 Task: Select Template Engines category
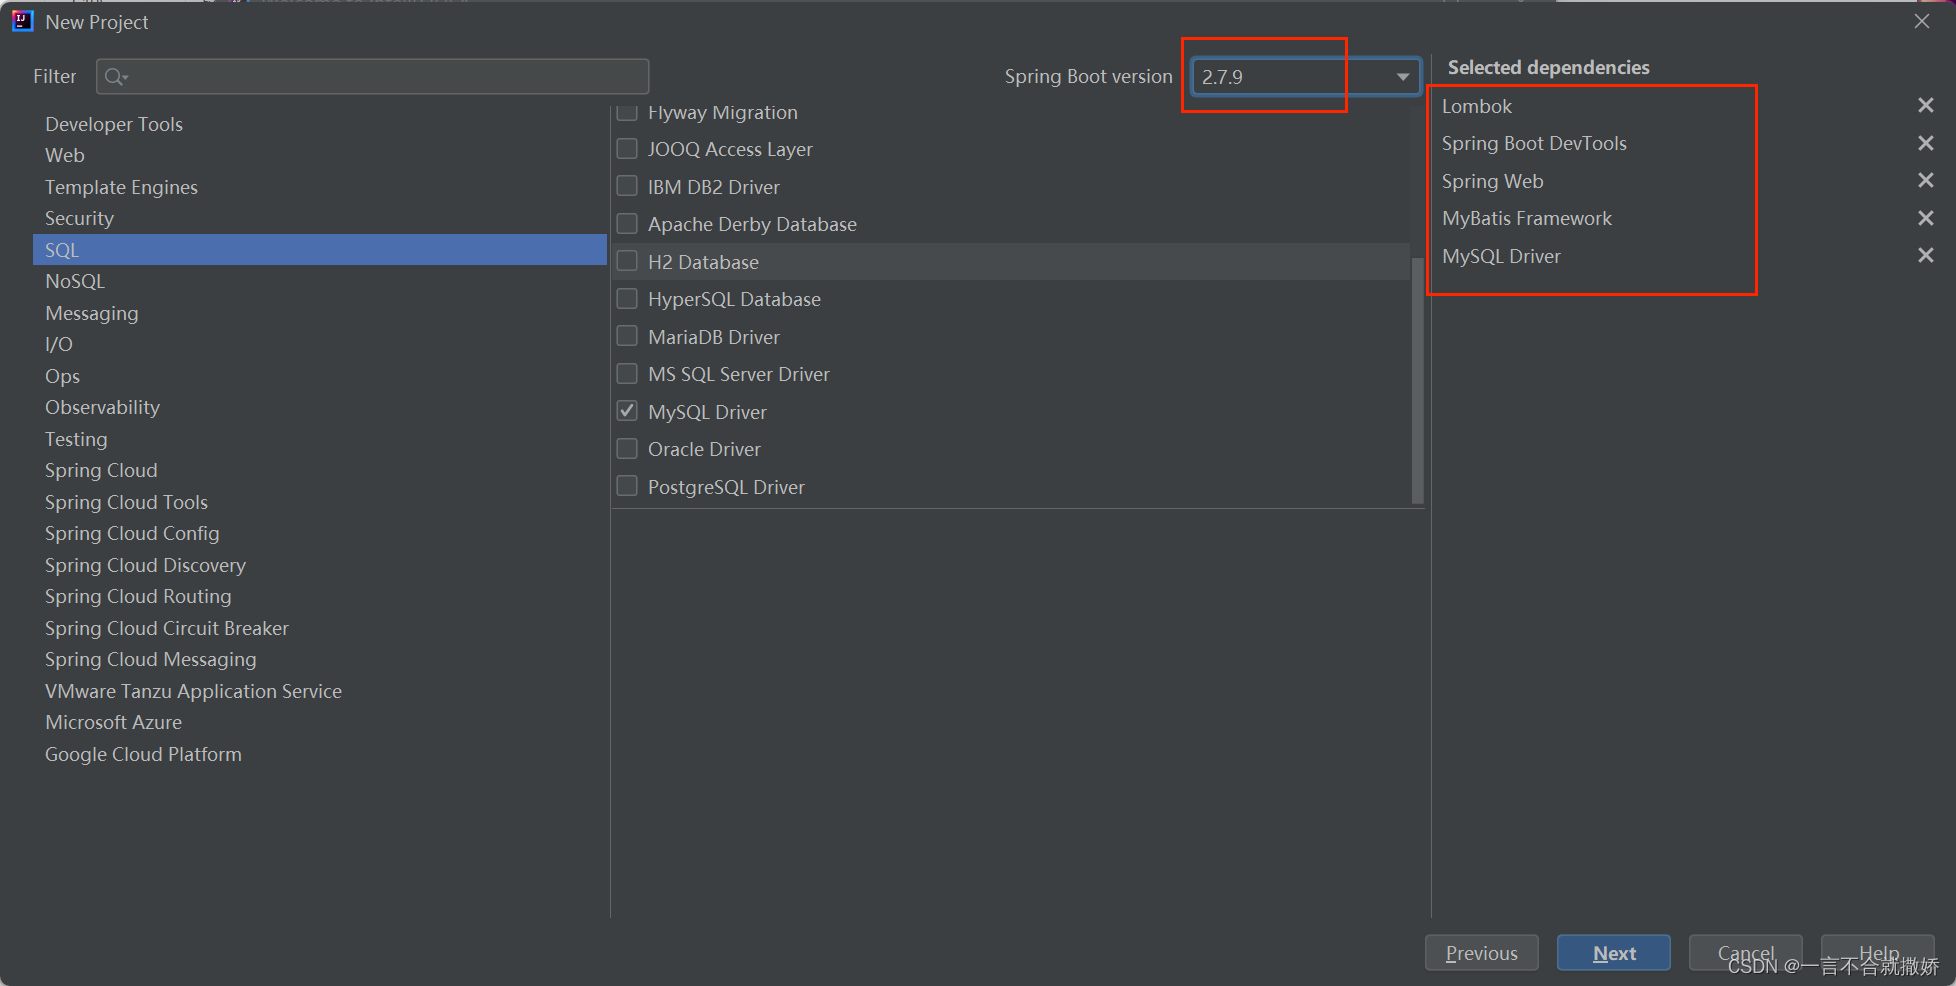[320, 187]
